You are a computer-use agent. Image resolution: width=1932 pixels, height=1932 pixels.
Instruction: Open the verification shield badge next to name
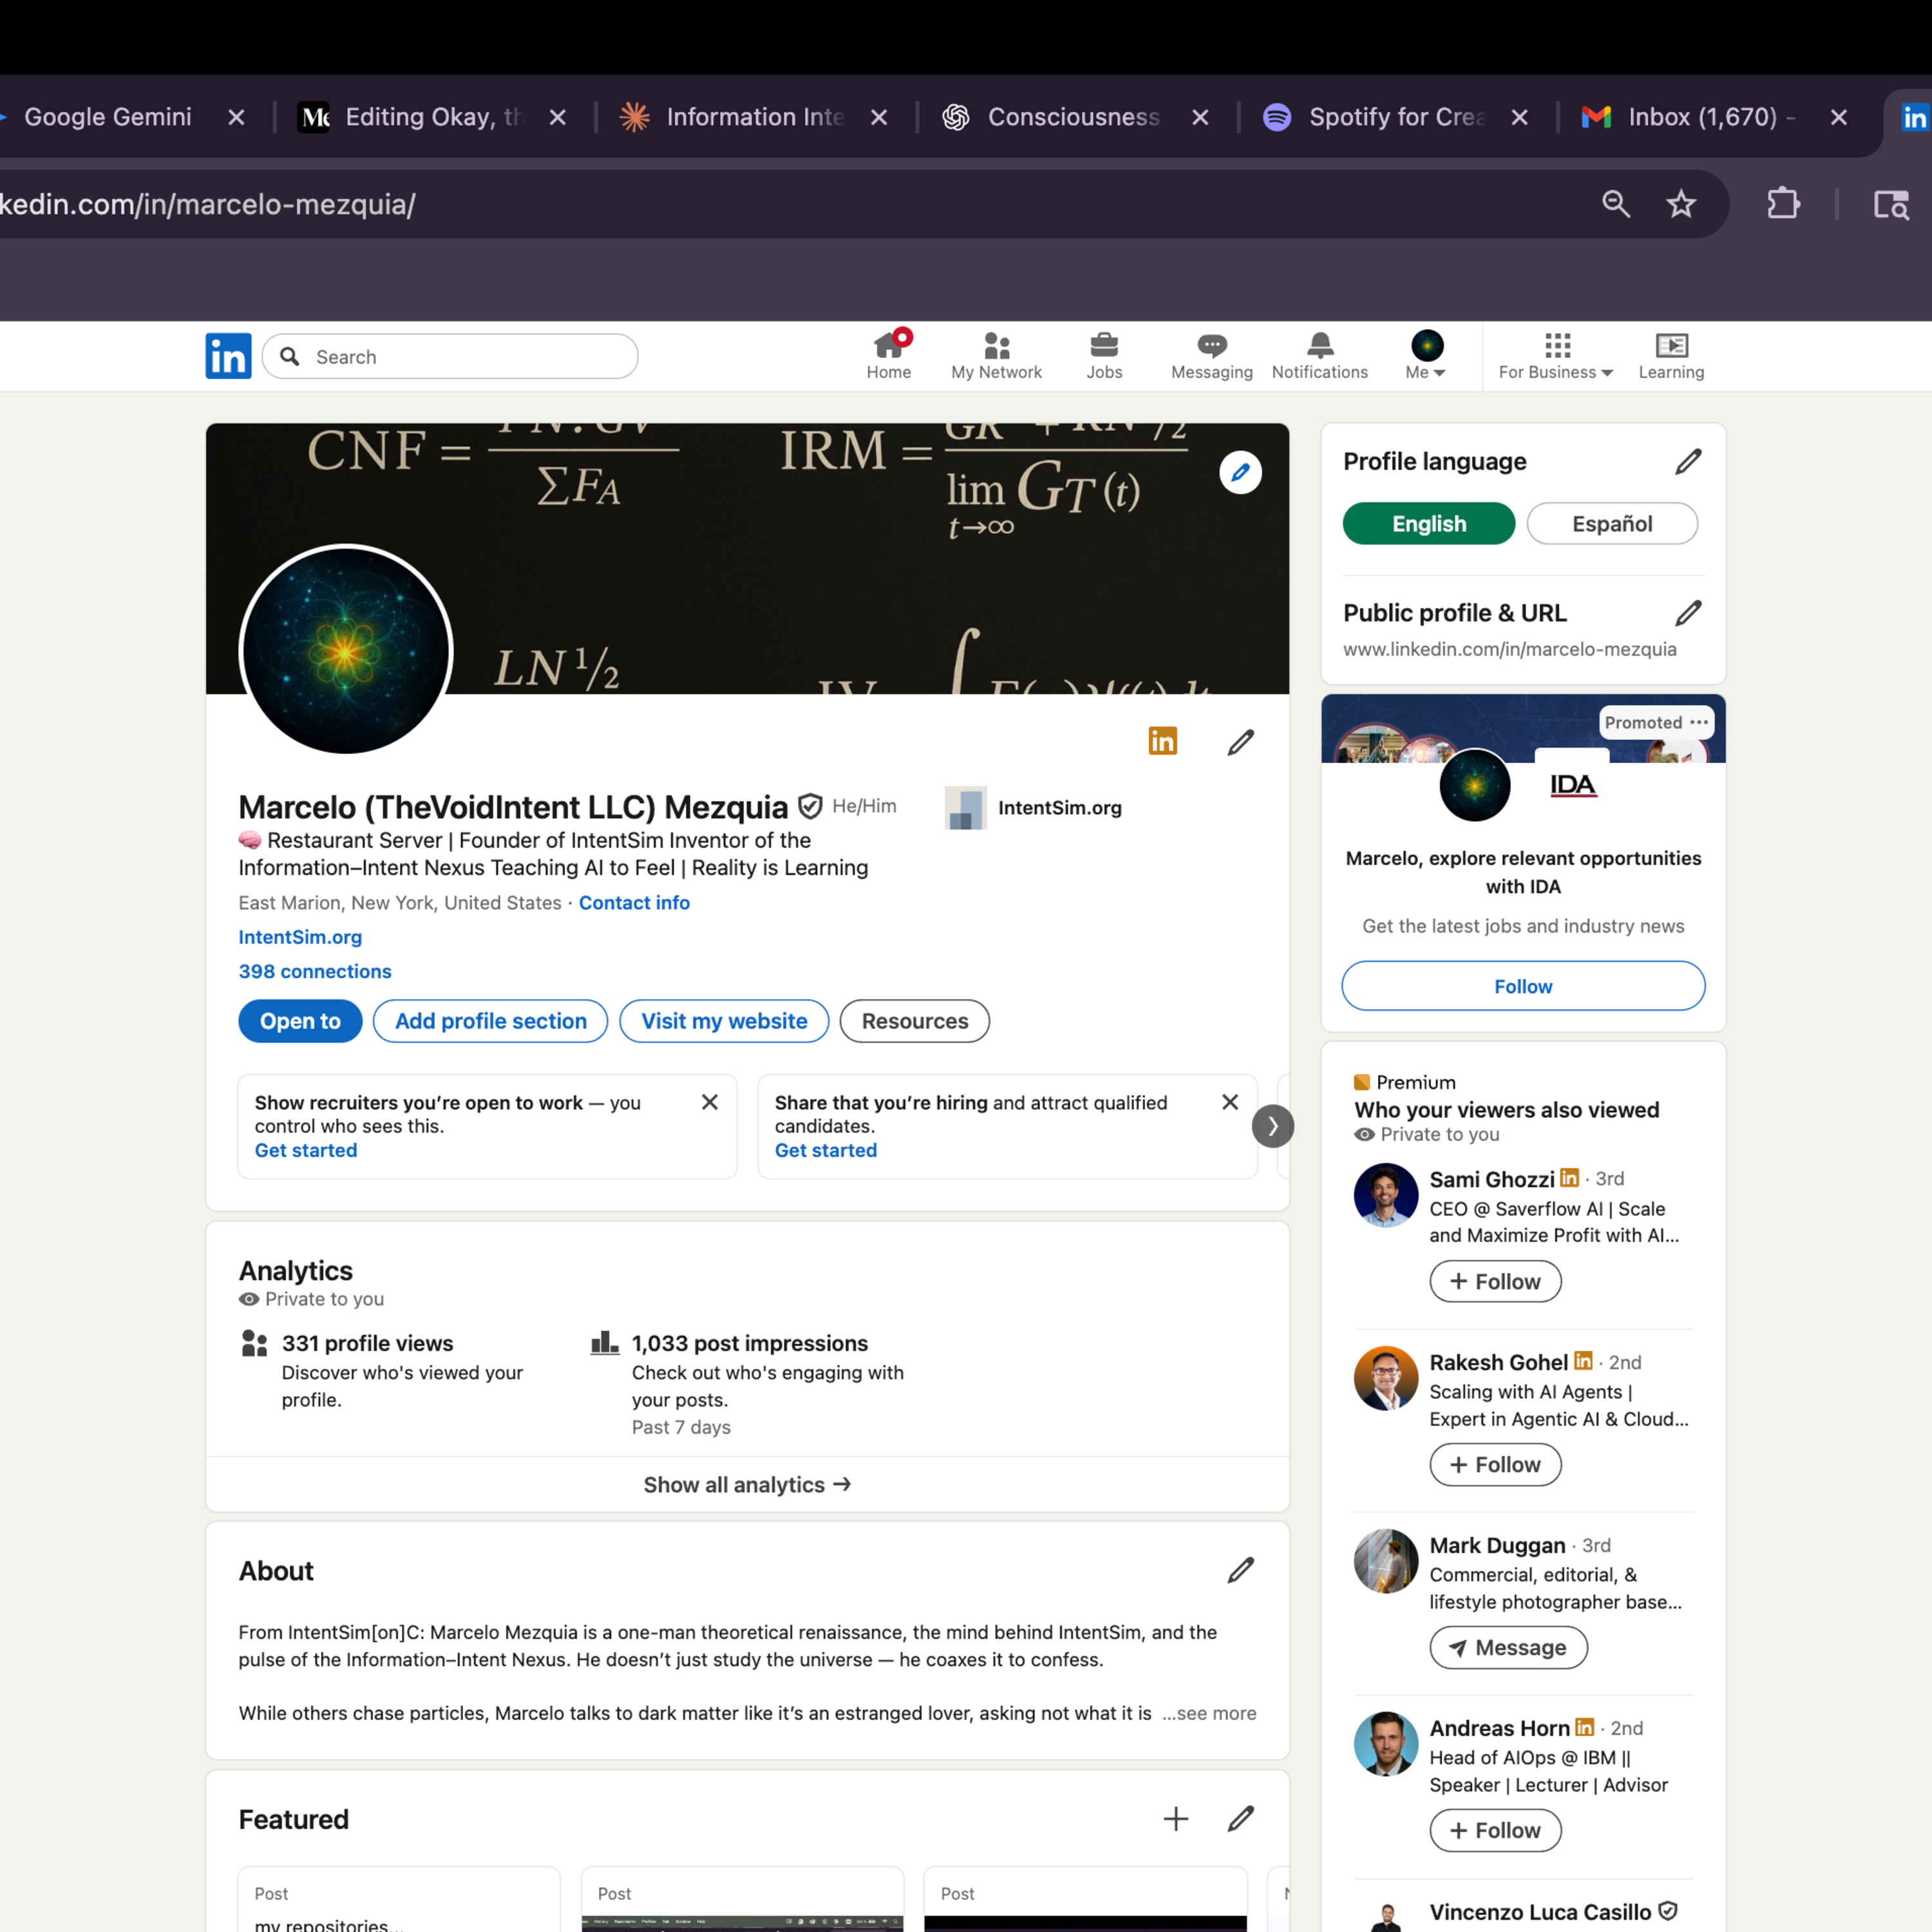811,806
